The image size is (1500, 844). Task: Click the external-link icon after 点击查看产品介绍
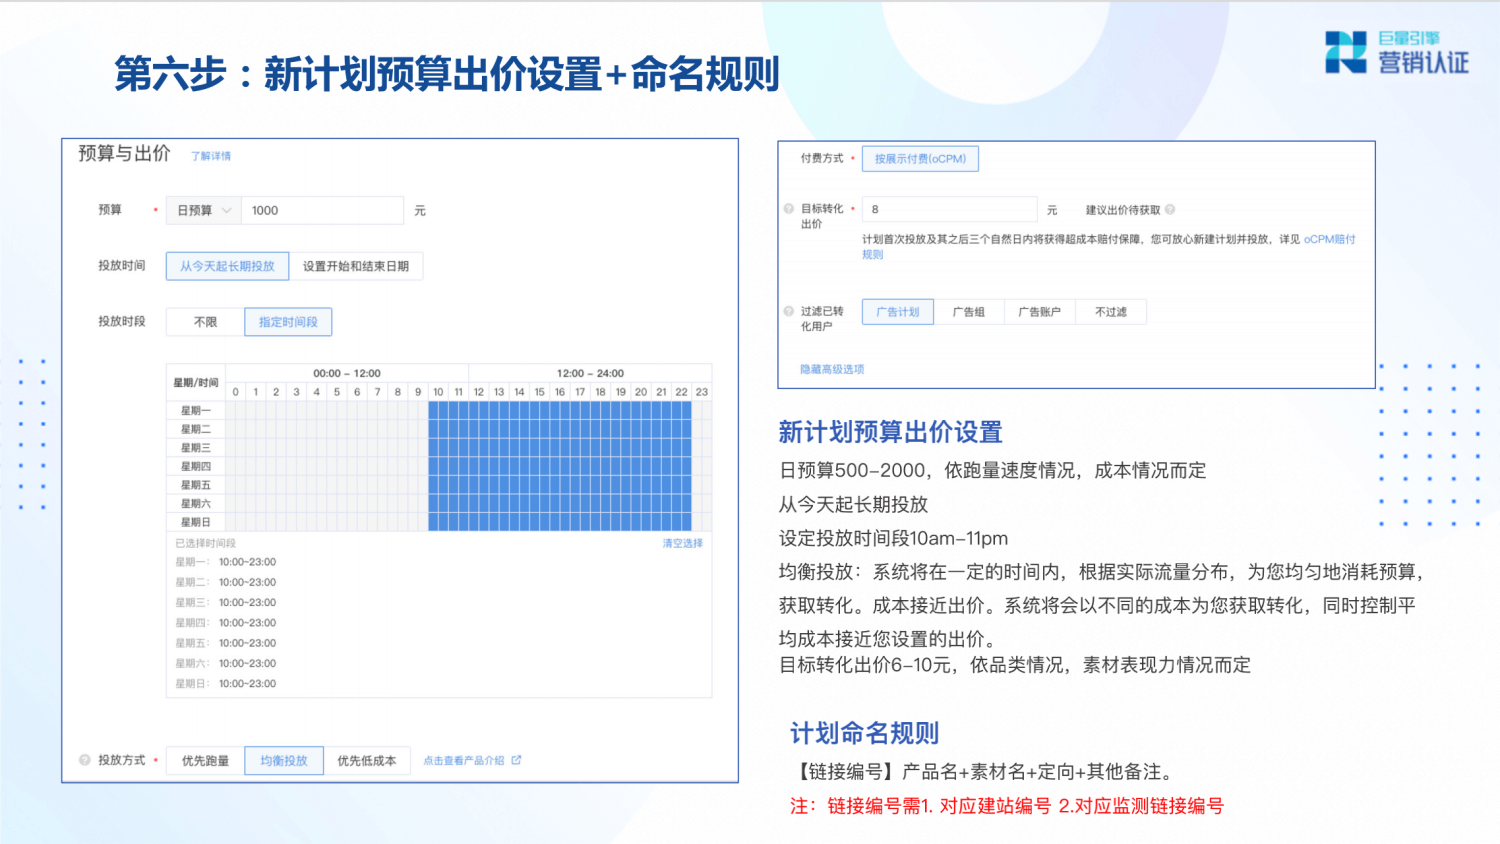click(517, 760)
